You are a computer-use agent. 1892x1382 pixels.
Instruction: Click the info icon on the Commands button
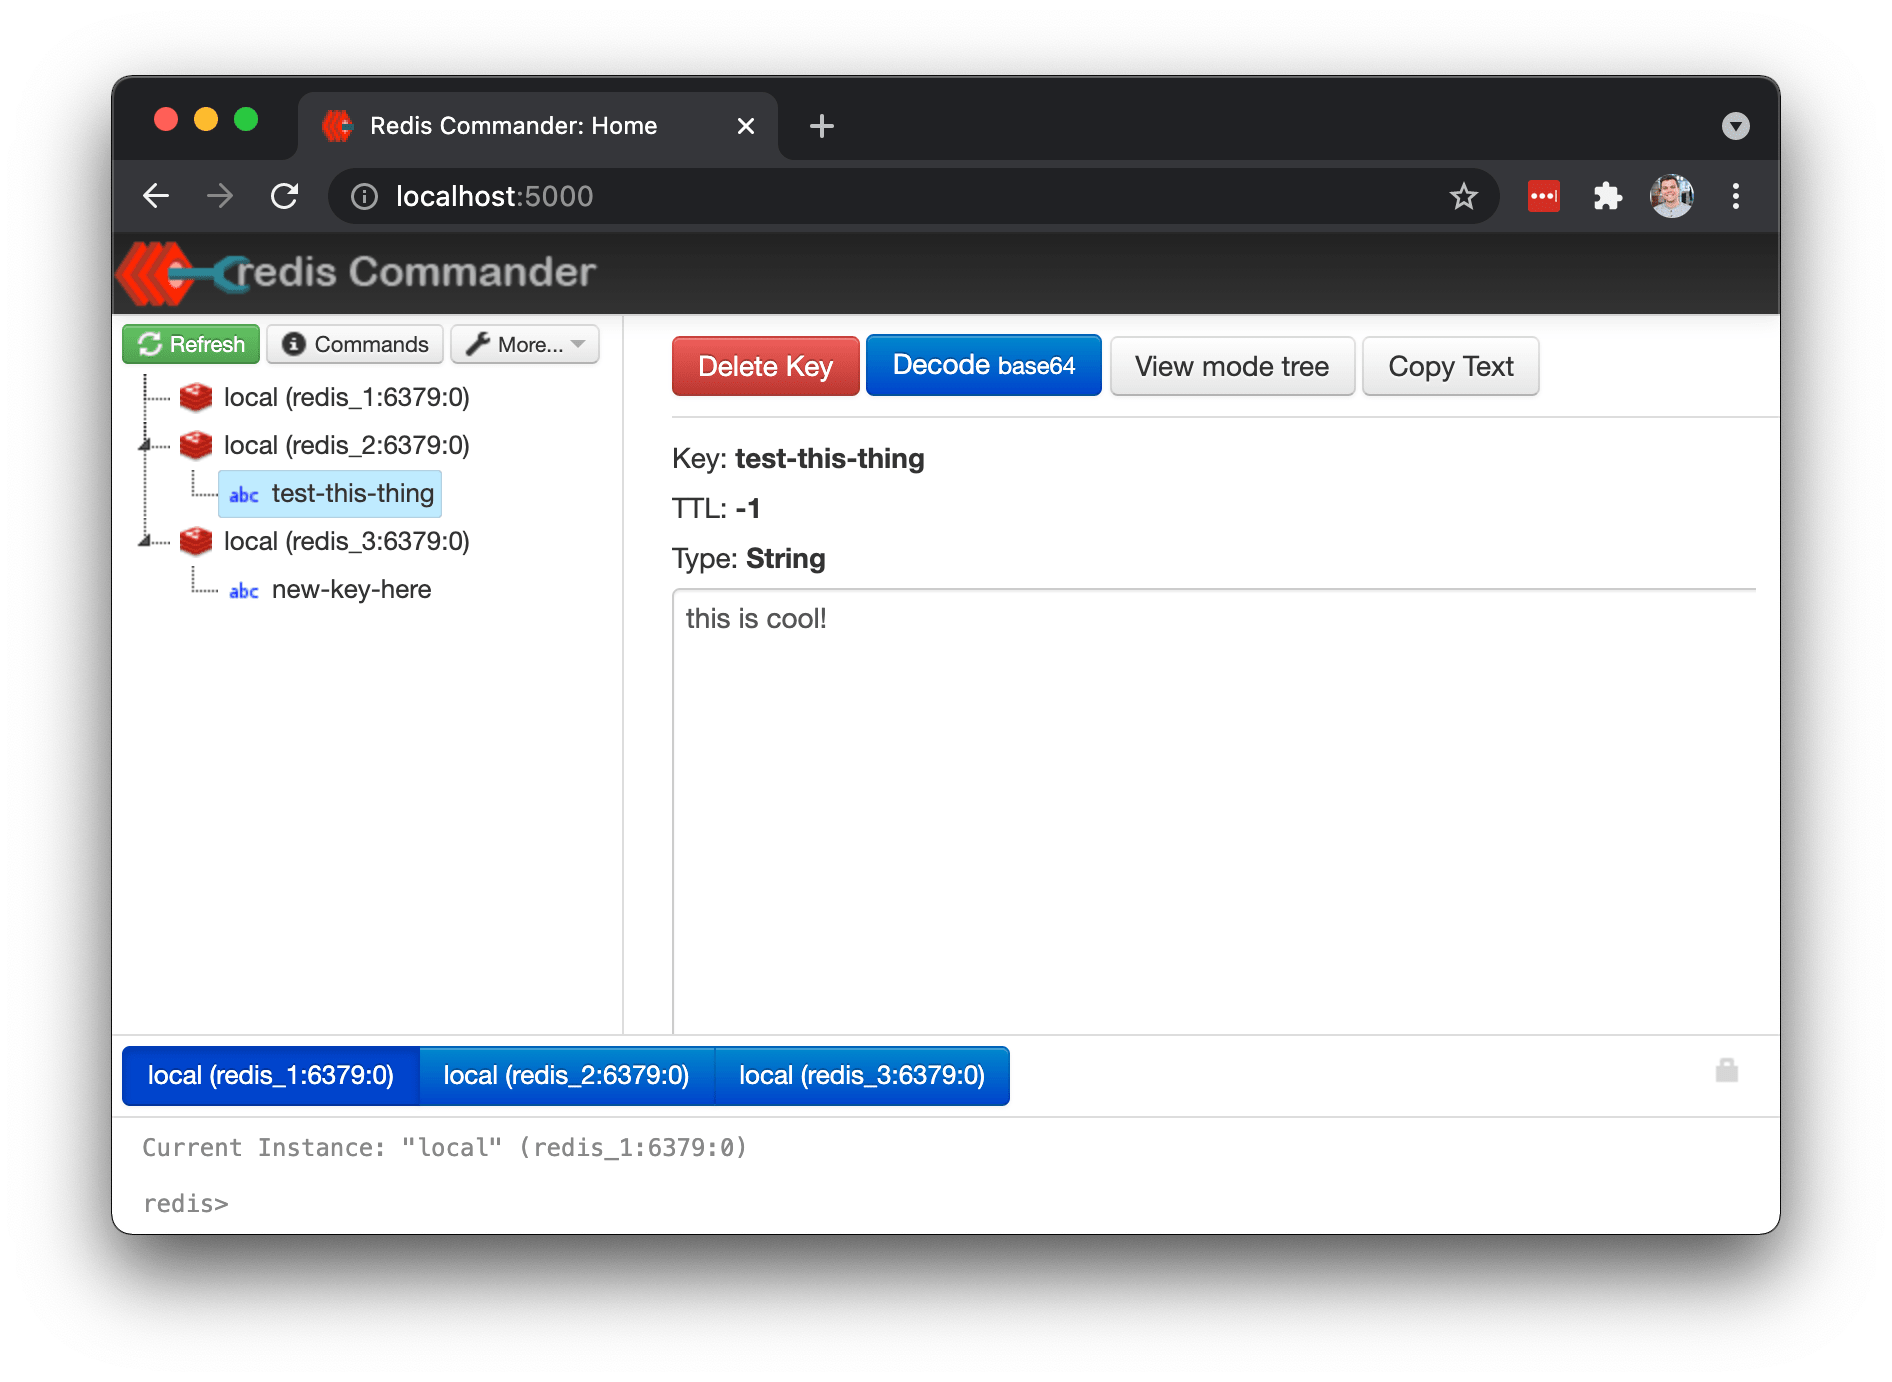pyautogui.click(x=293, y=343)
